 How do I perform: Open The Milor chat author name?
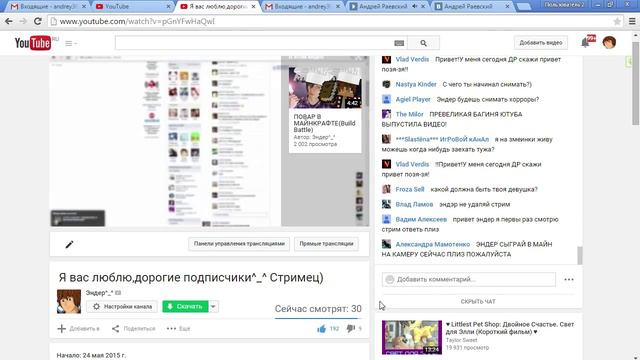pyautogui.click(x=409, y=114)
